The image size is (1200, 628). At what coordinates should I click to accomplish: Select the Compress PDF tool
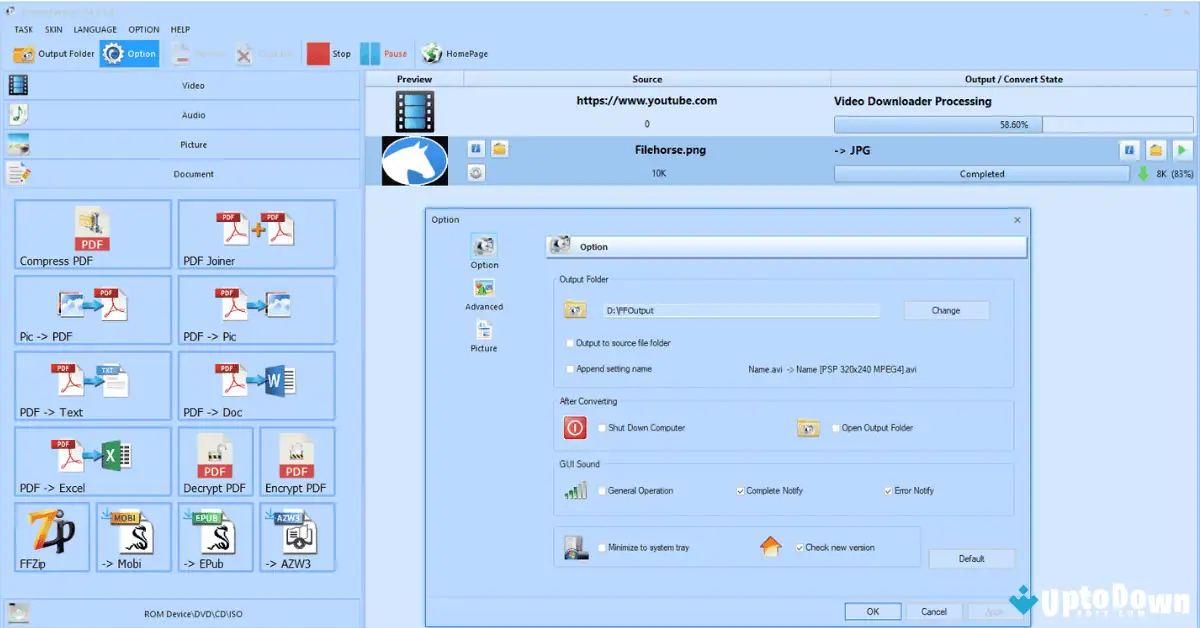[91, 234]
